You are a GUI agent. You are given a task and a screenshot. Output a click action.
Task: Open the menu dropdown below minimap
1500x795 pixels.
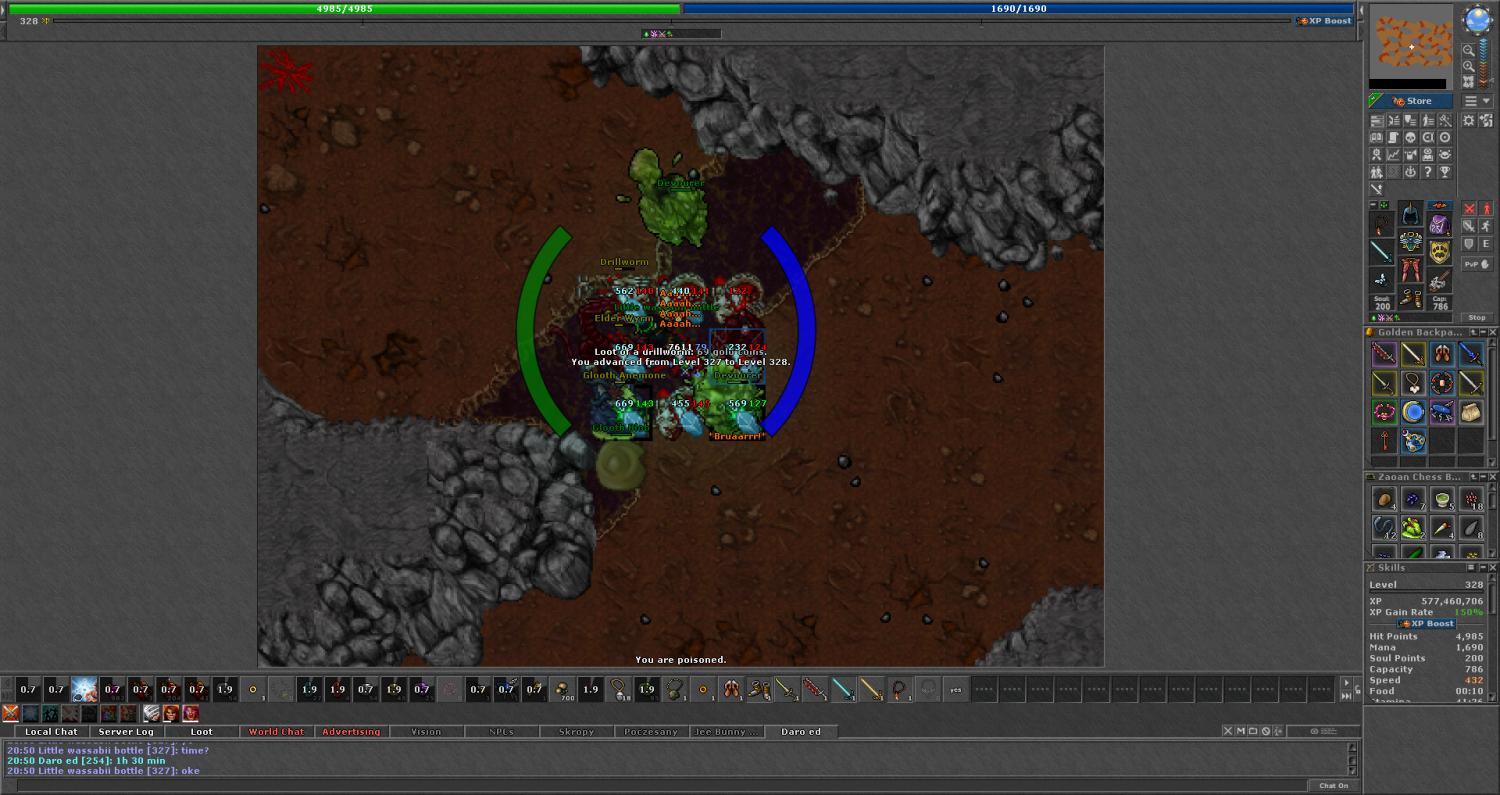click(x=1478, y=101)
